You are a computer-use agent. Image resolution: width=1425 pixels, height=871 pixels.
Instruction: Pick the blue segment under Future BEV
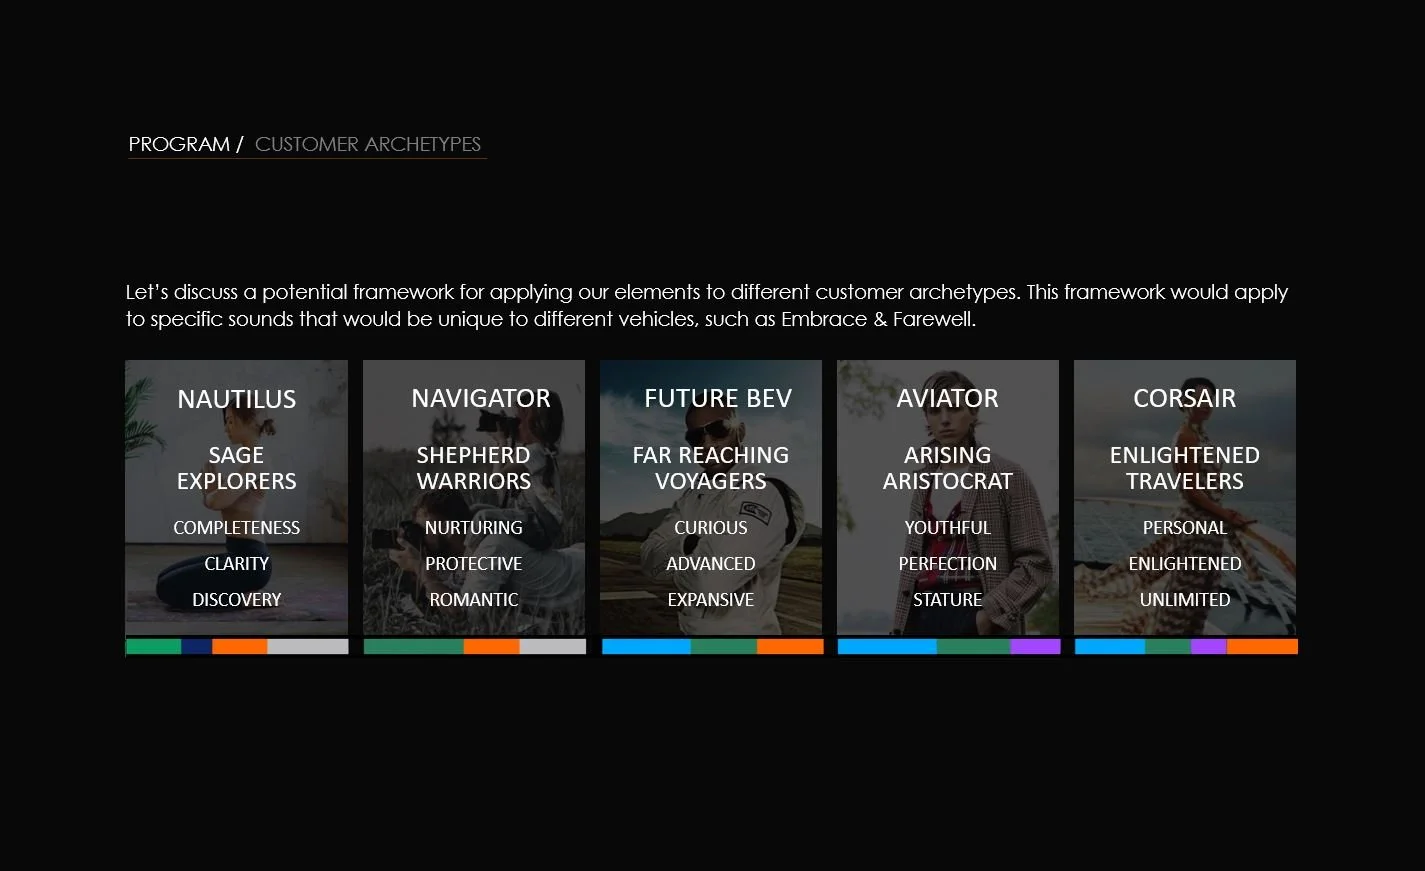(646, 647)
